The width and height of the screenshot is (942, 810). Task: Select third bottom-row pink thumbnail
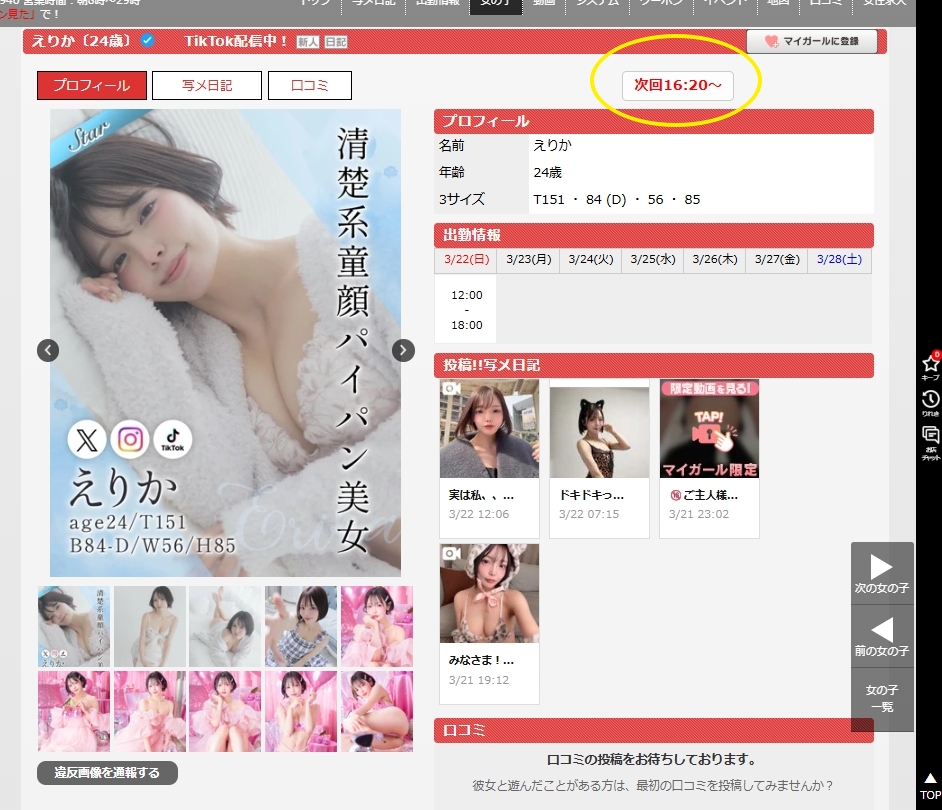point(225,711)
